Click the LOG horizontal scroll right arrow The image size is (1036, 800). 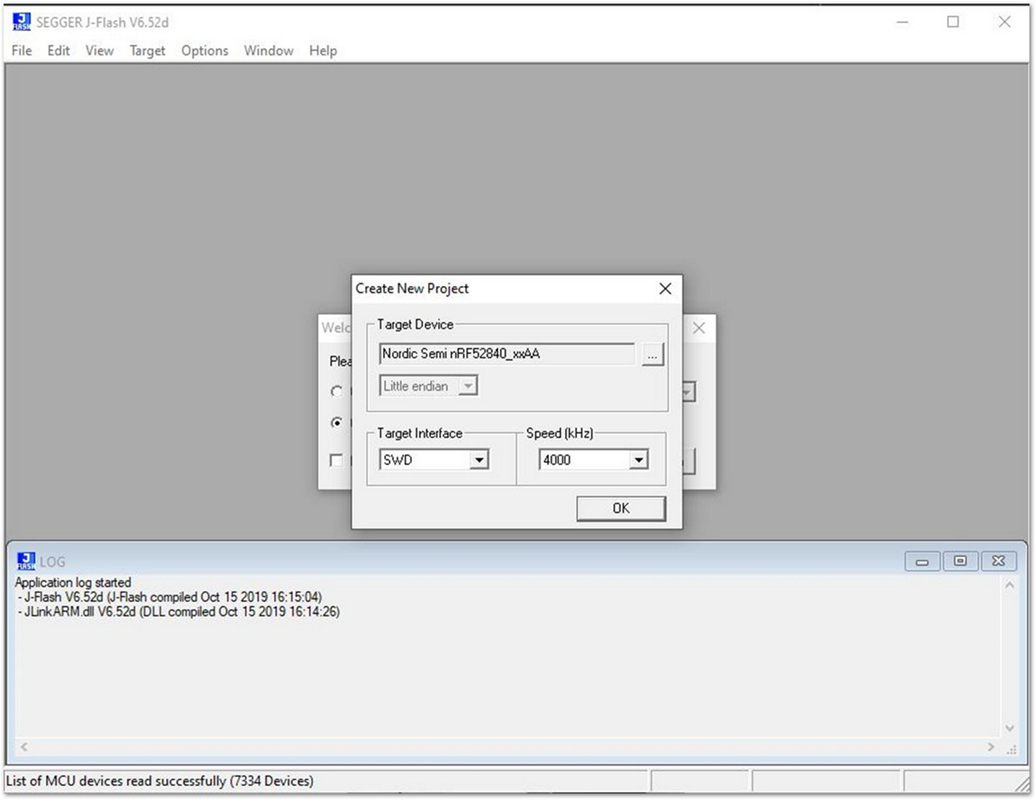coord(991,747)
